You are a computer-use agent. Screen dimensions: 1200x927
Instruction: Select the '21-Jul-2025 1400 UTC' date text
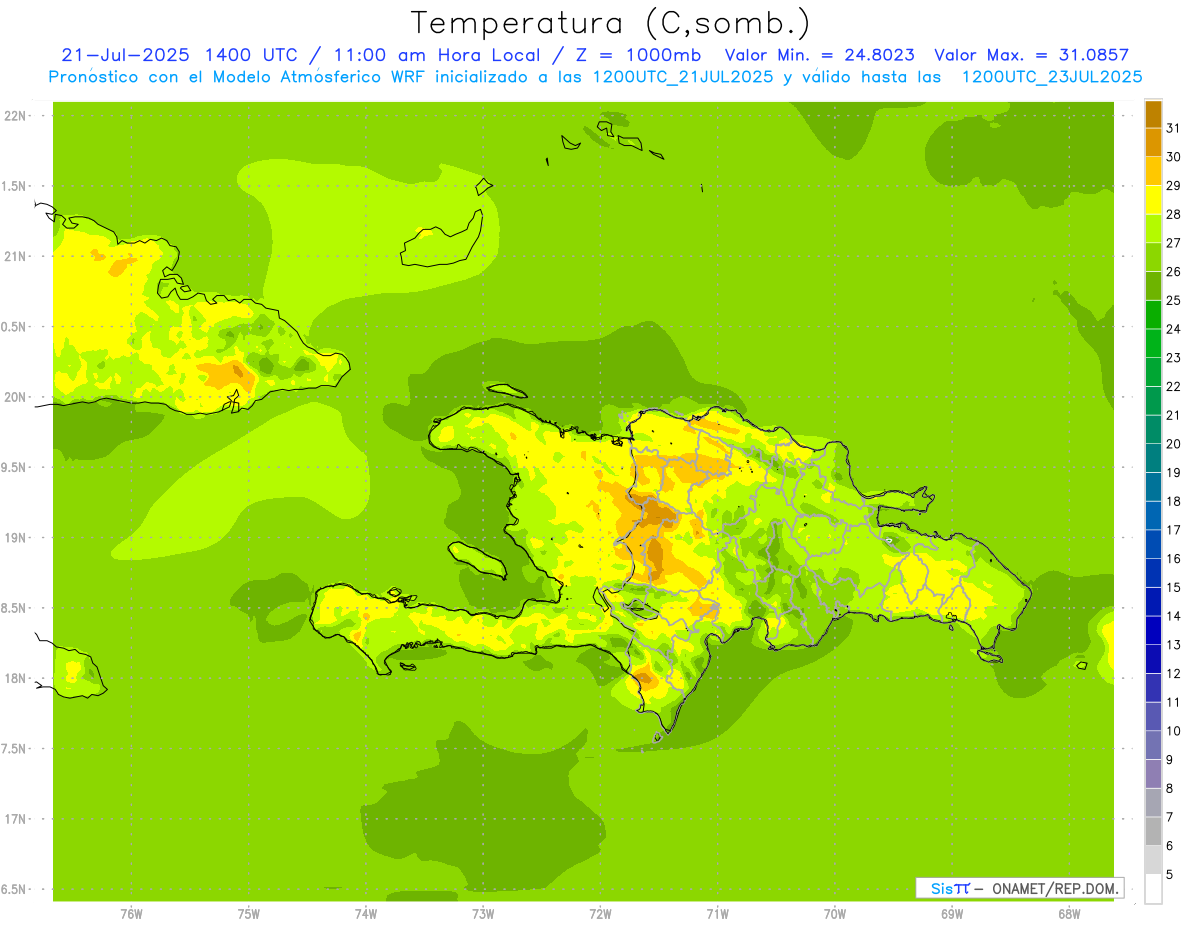179,55
